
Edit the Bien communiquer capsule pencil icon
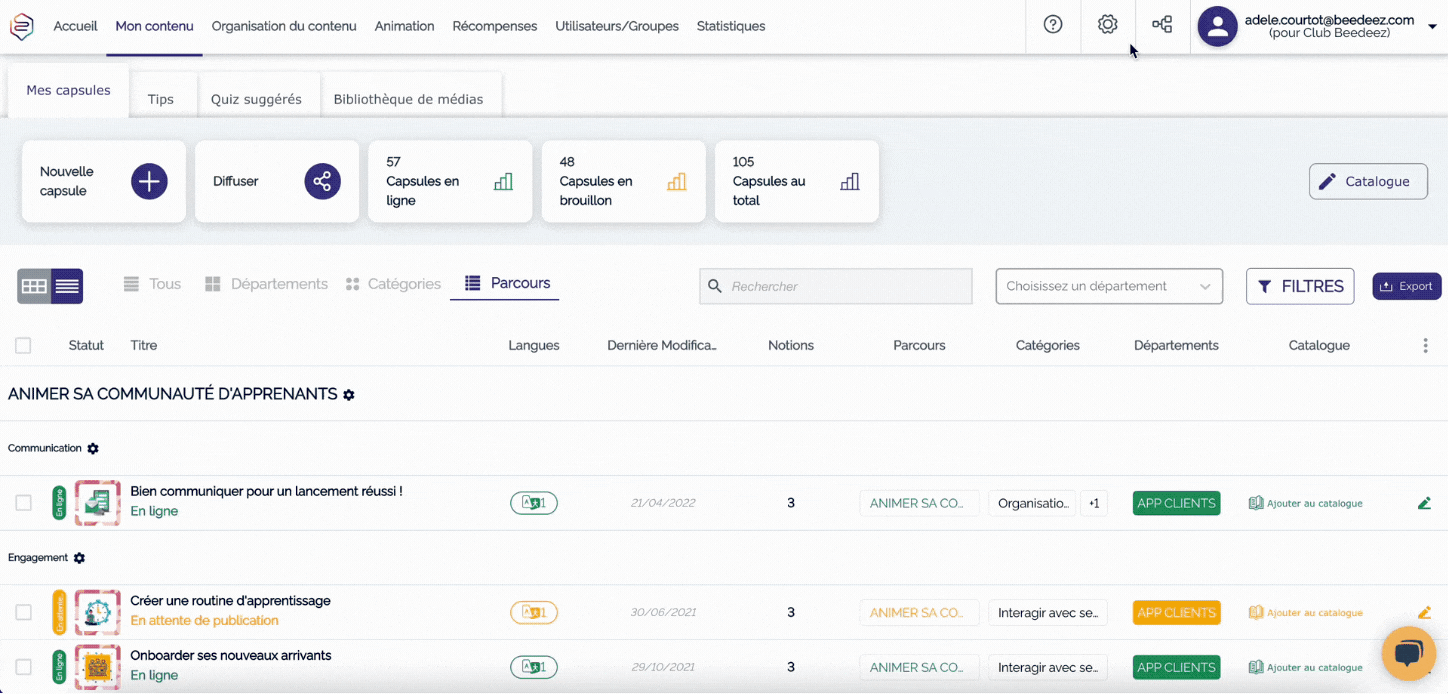tap(1424, 503)
